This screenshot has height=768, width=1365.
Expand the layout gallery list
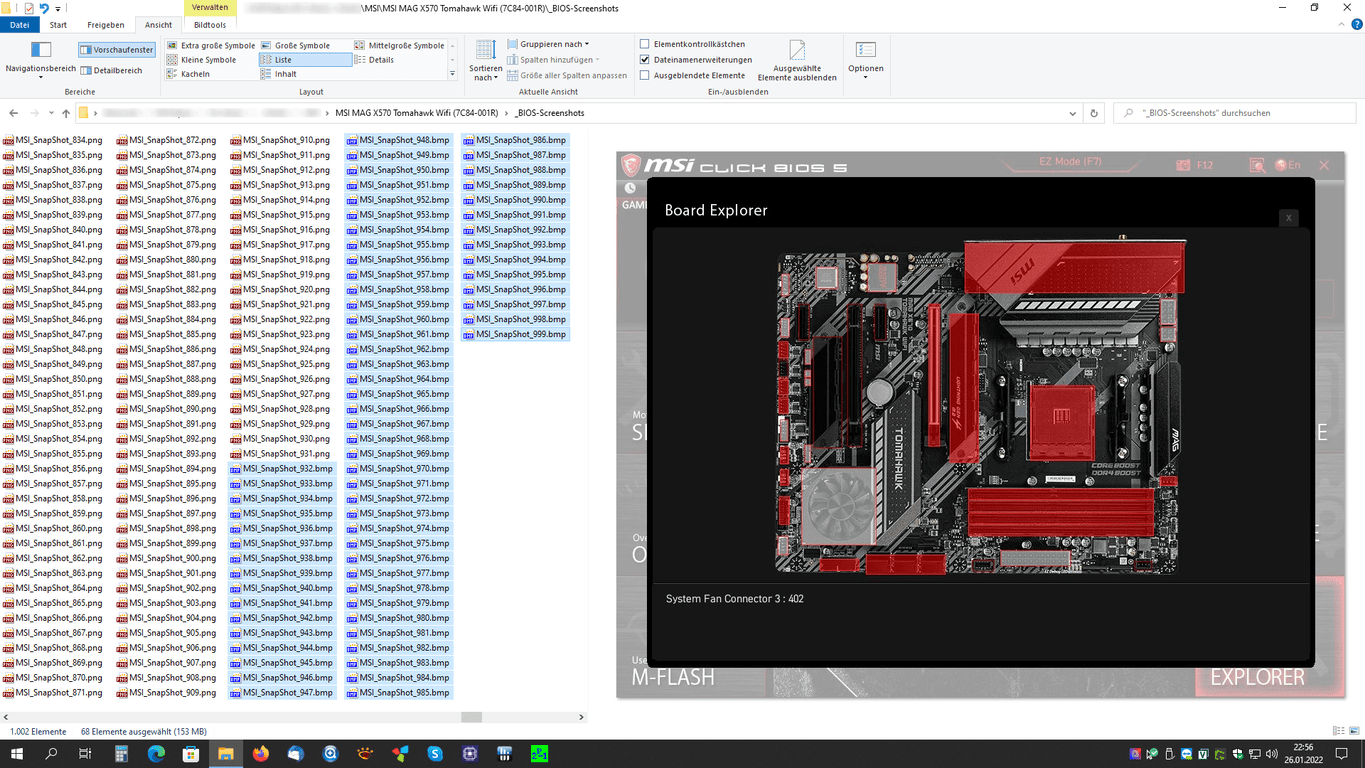coord(453,74)
